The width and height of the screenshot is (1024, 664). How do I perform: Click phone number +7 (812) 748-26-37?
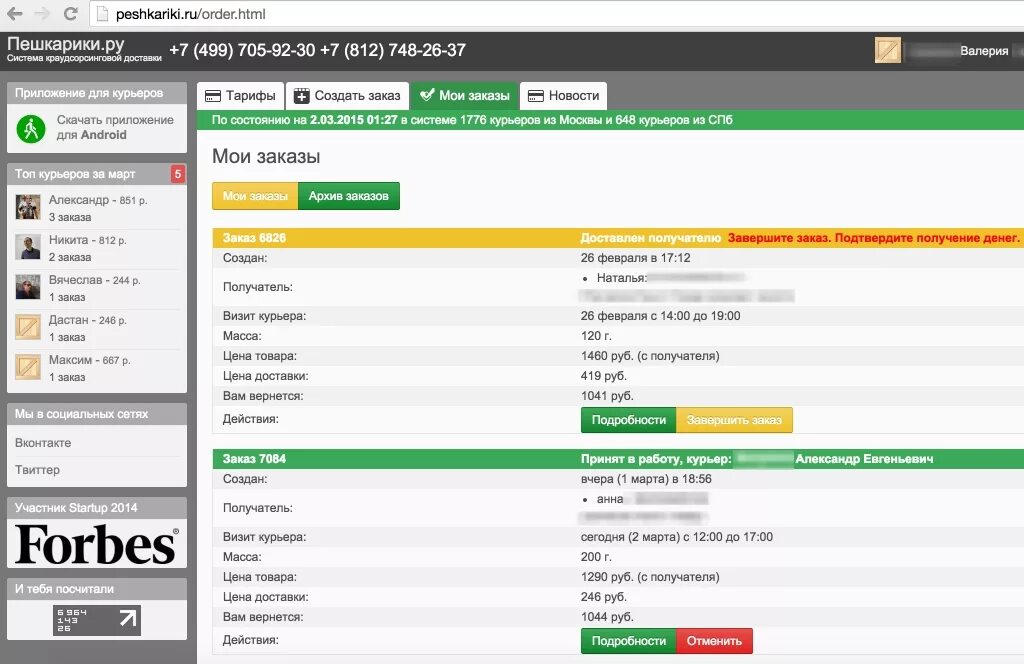click(392, 50)
